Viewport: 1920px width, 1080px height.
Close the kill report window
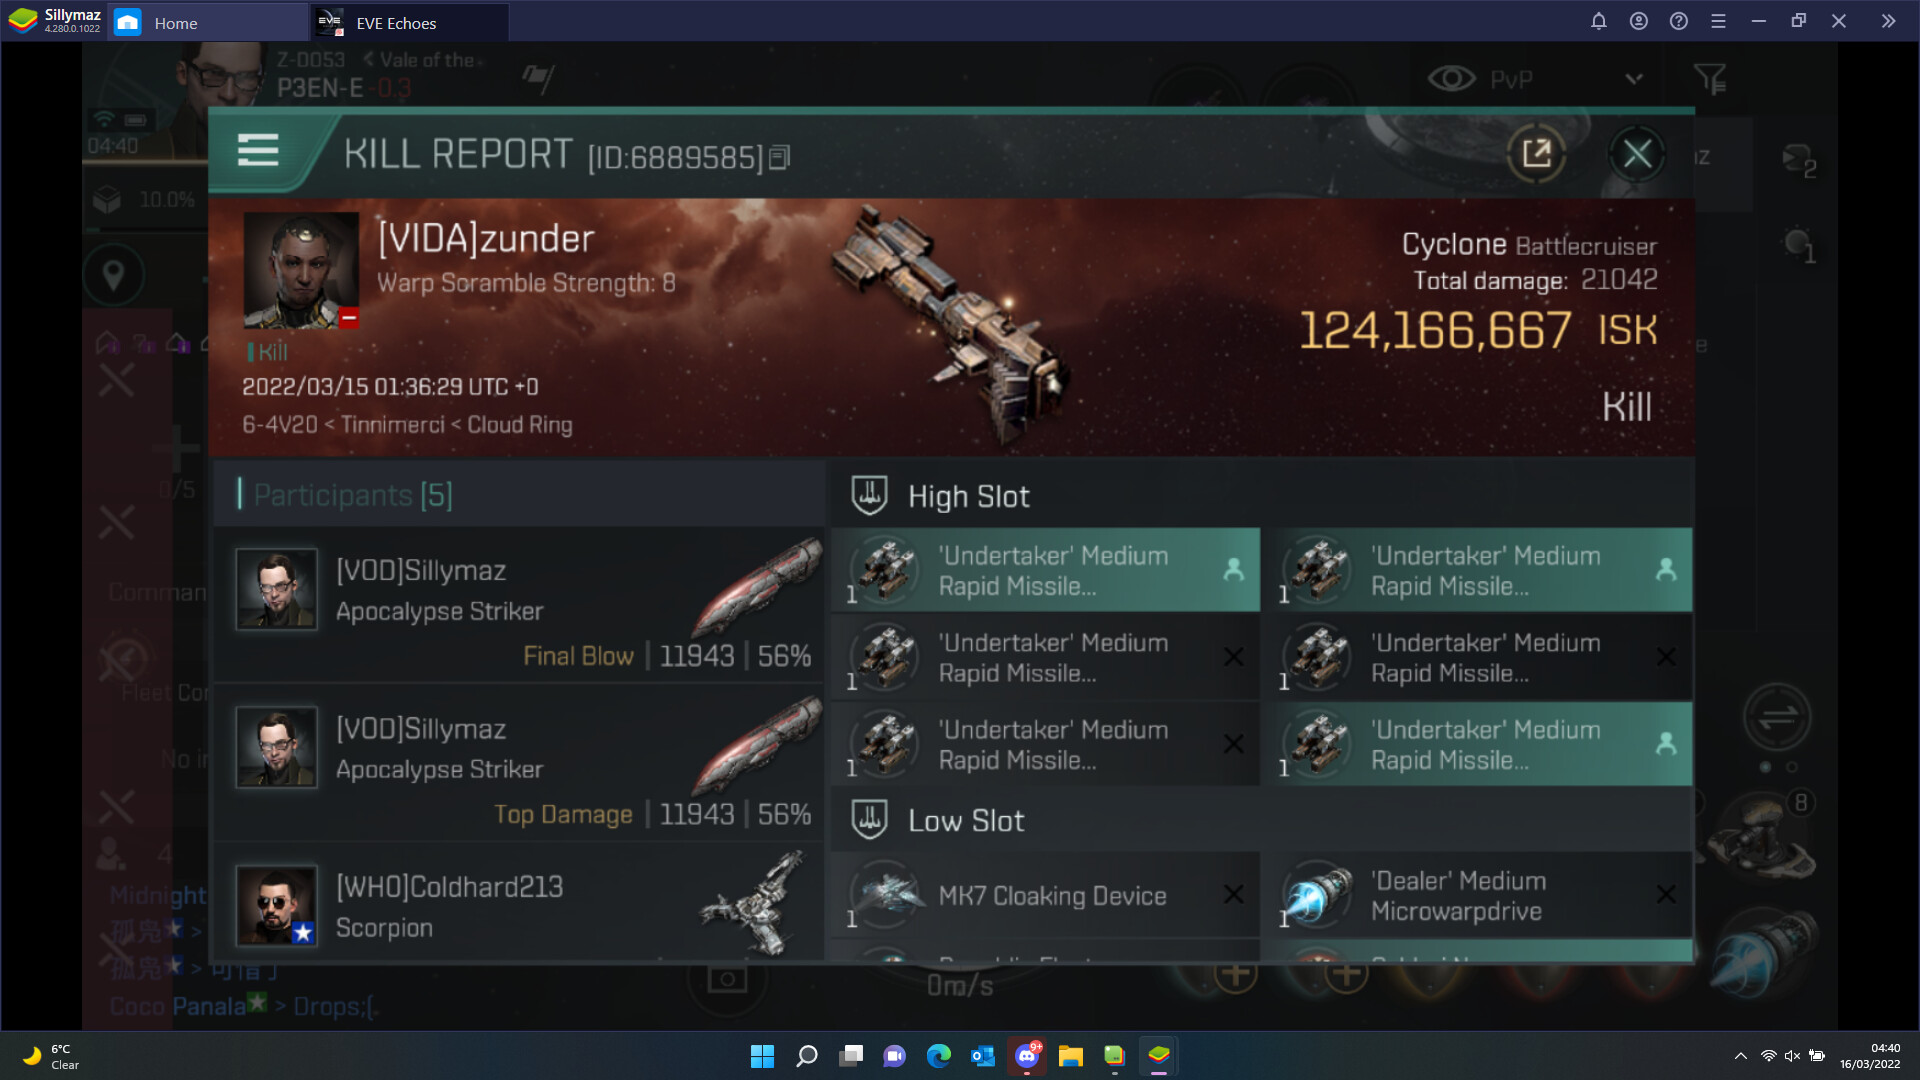point(1637,154)
